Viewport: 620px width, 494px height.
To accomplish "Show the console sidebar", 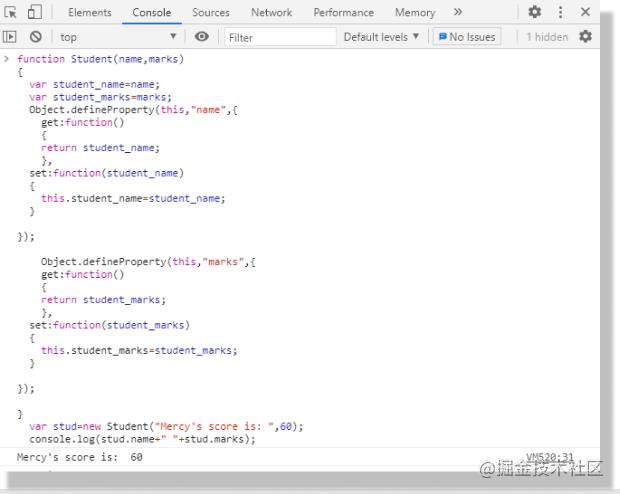I will tap(9, 37).
